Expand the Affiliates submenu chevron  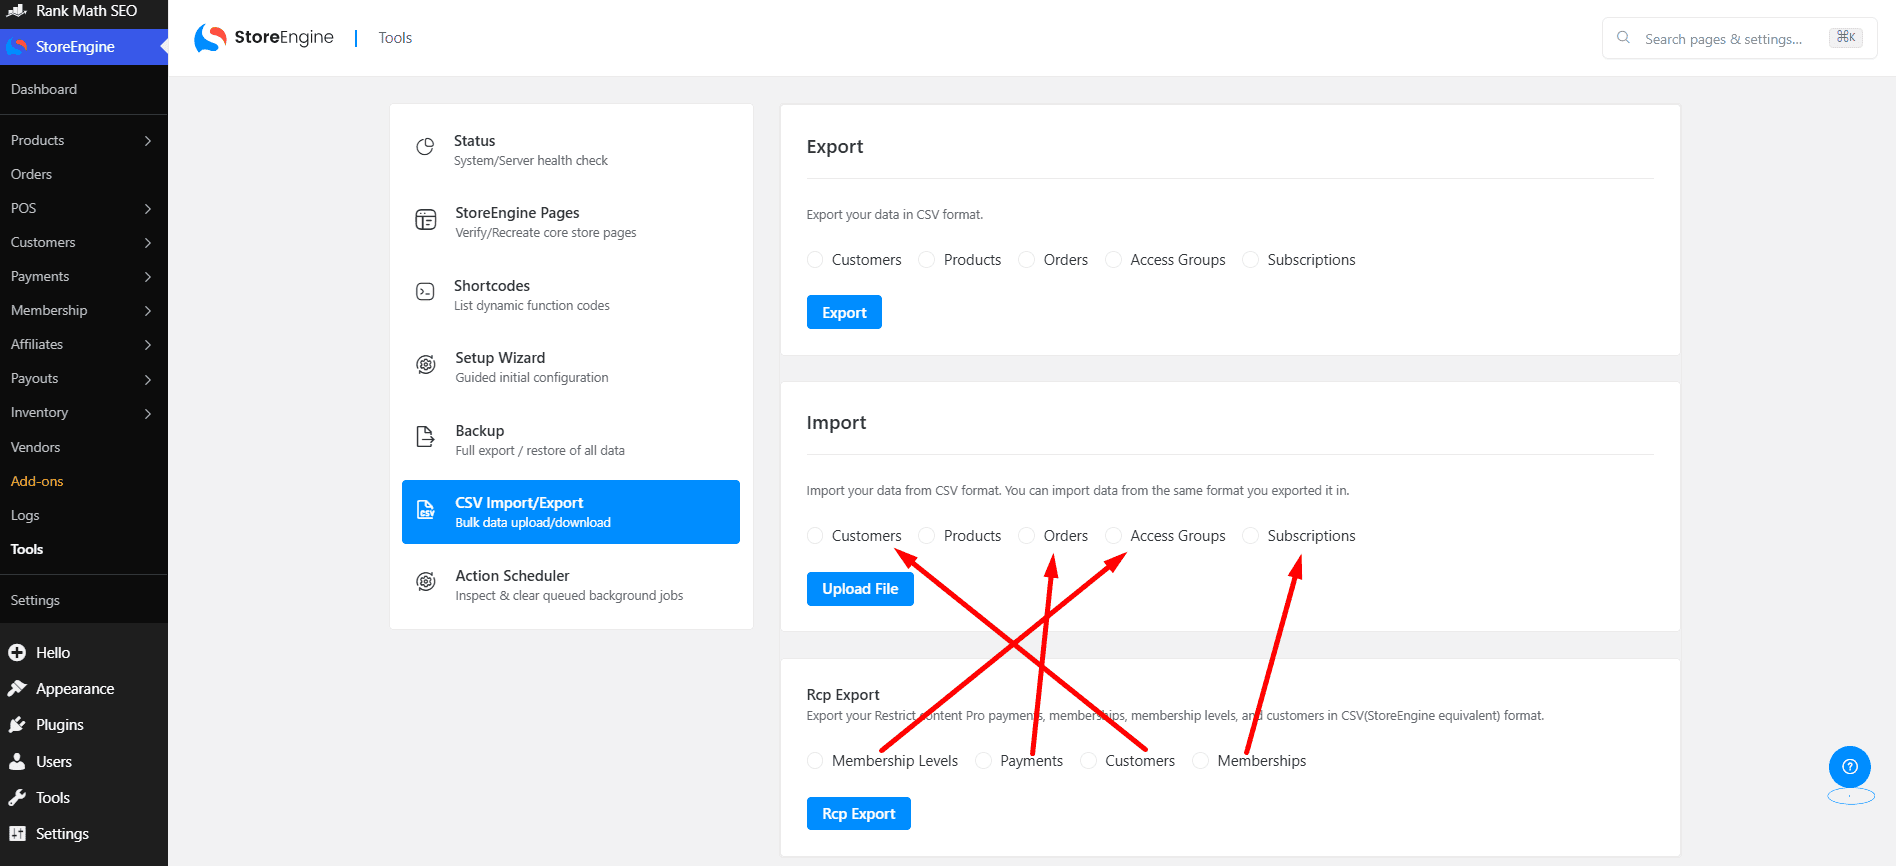coord(148,345)
